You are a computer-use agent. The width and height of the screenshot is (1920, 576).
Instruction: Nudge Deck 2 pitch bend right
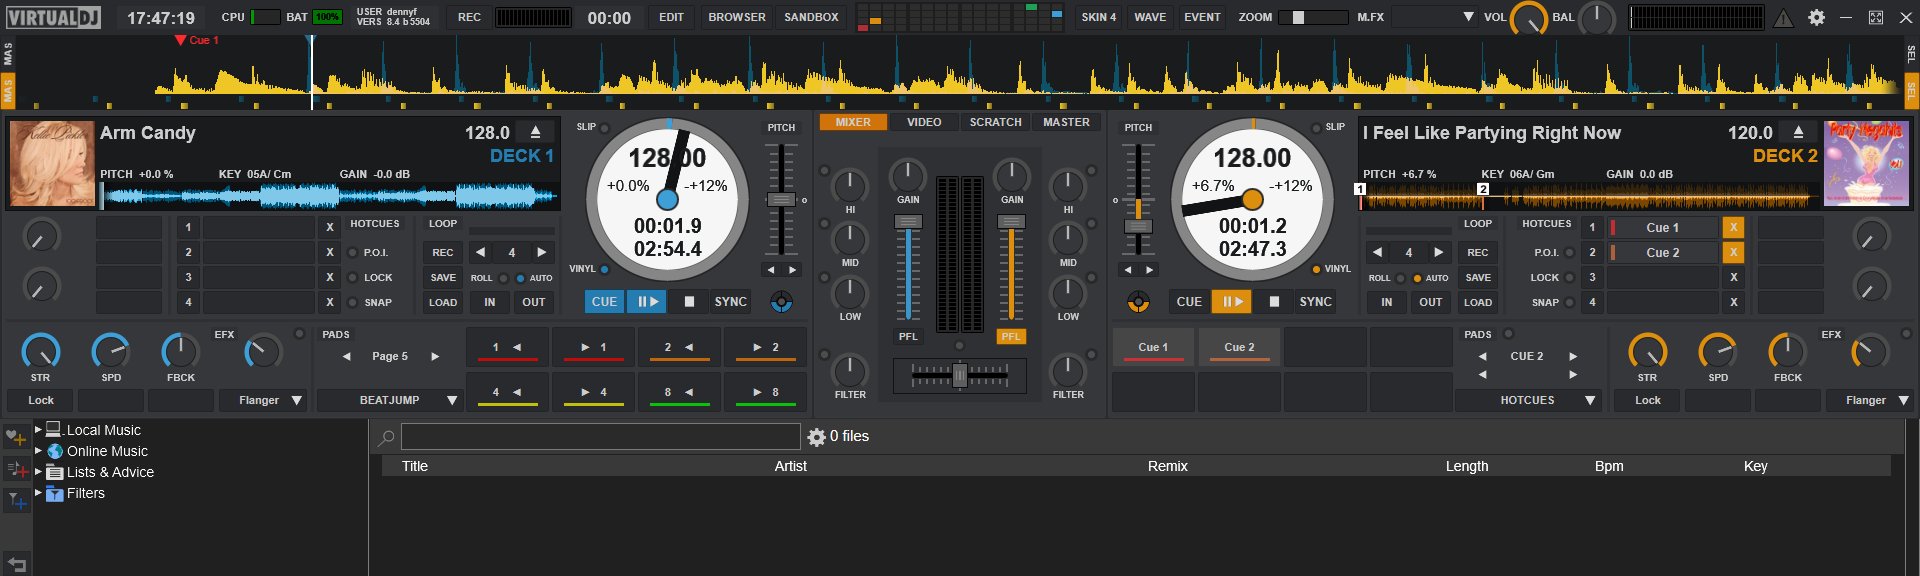pyautogui.click(x=1150, y=270)
